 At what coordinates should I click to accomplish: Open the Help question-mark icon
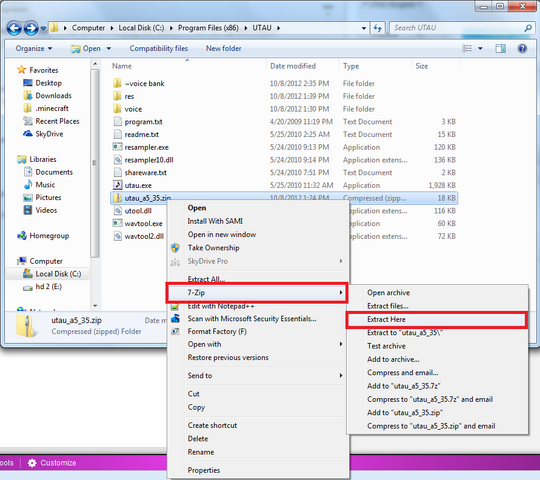pos(522,49)
